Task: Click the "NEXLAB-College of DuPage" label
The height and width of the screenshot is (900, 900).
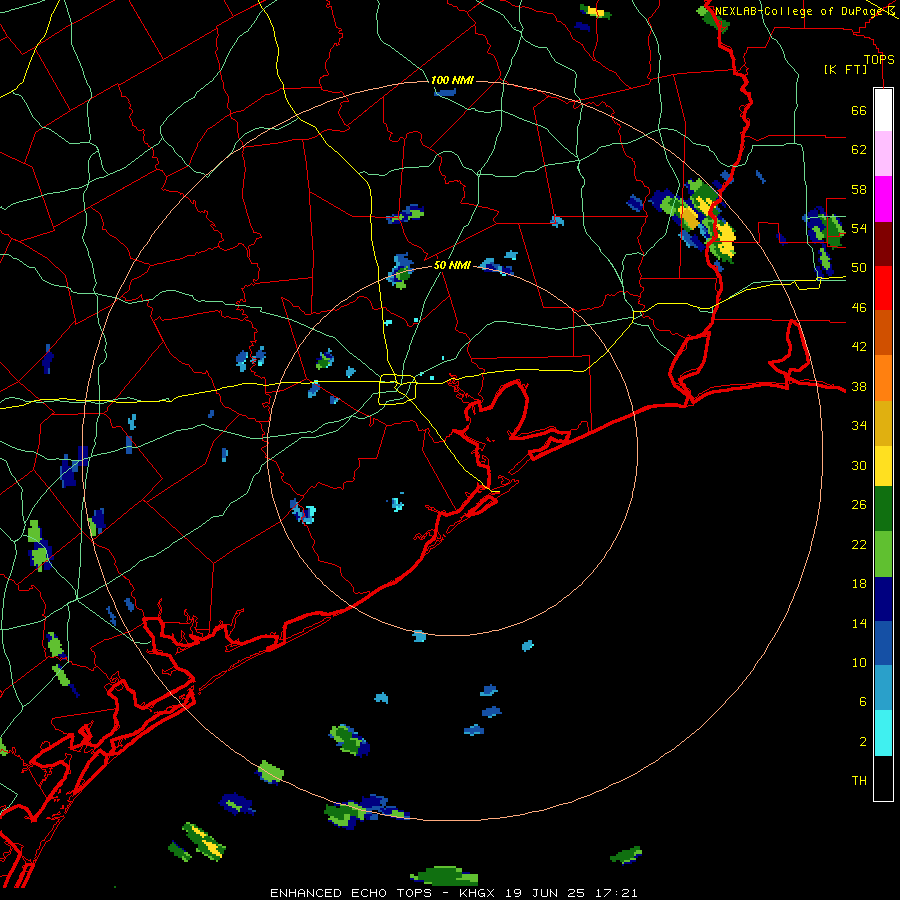Action: click(x=798, y=11)
